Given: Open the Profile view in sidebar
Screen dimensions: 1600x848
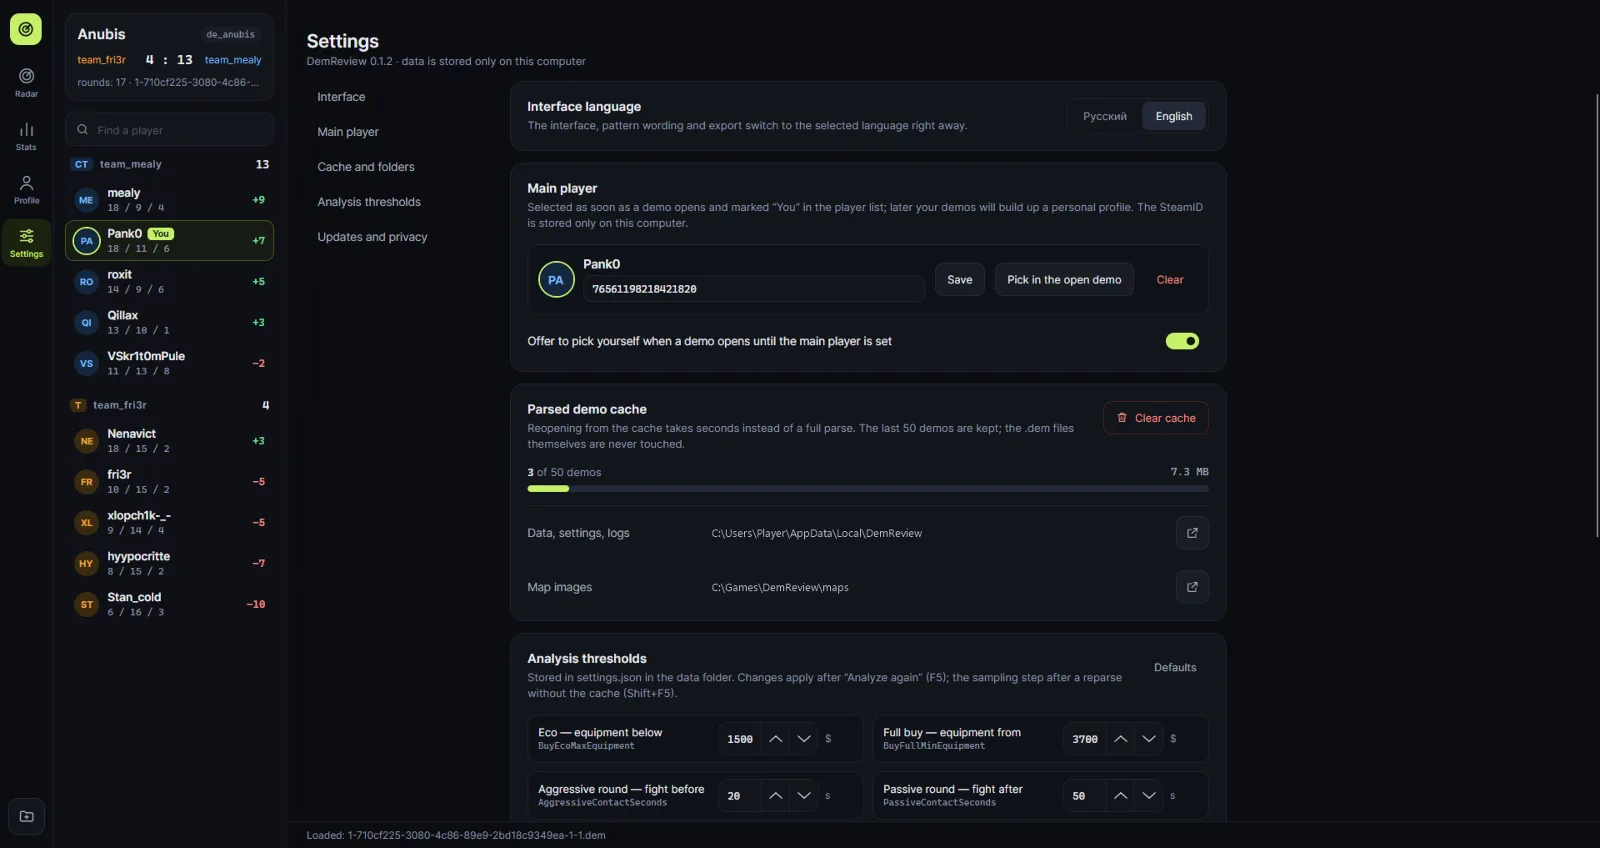Looking at the screenshot, I should 26,189.
